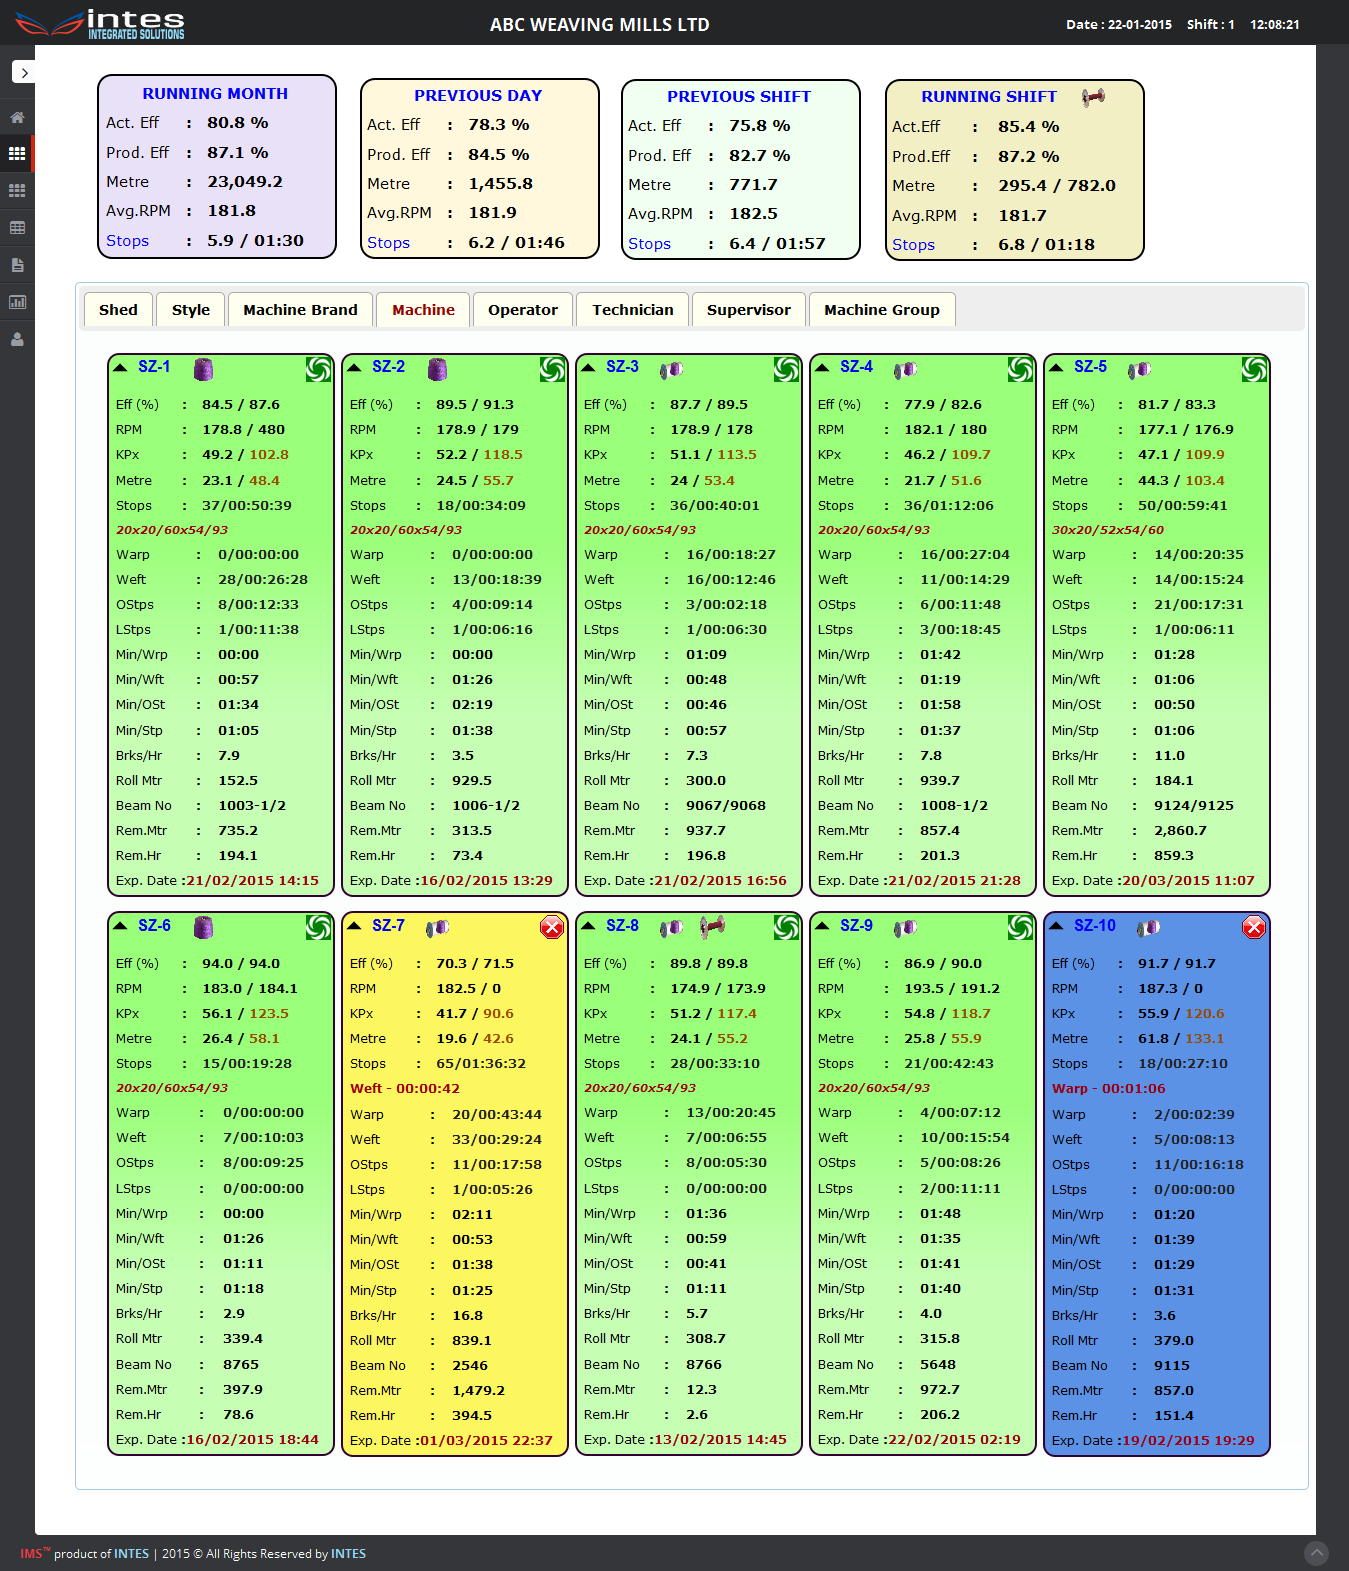Viewport: 1349px width, 1571px height.
Task: Click the green running status icon on SZ-8
Action: [786, 928]
